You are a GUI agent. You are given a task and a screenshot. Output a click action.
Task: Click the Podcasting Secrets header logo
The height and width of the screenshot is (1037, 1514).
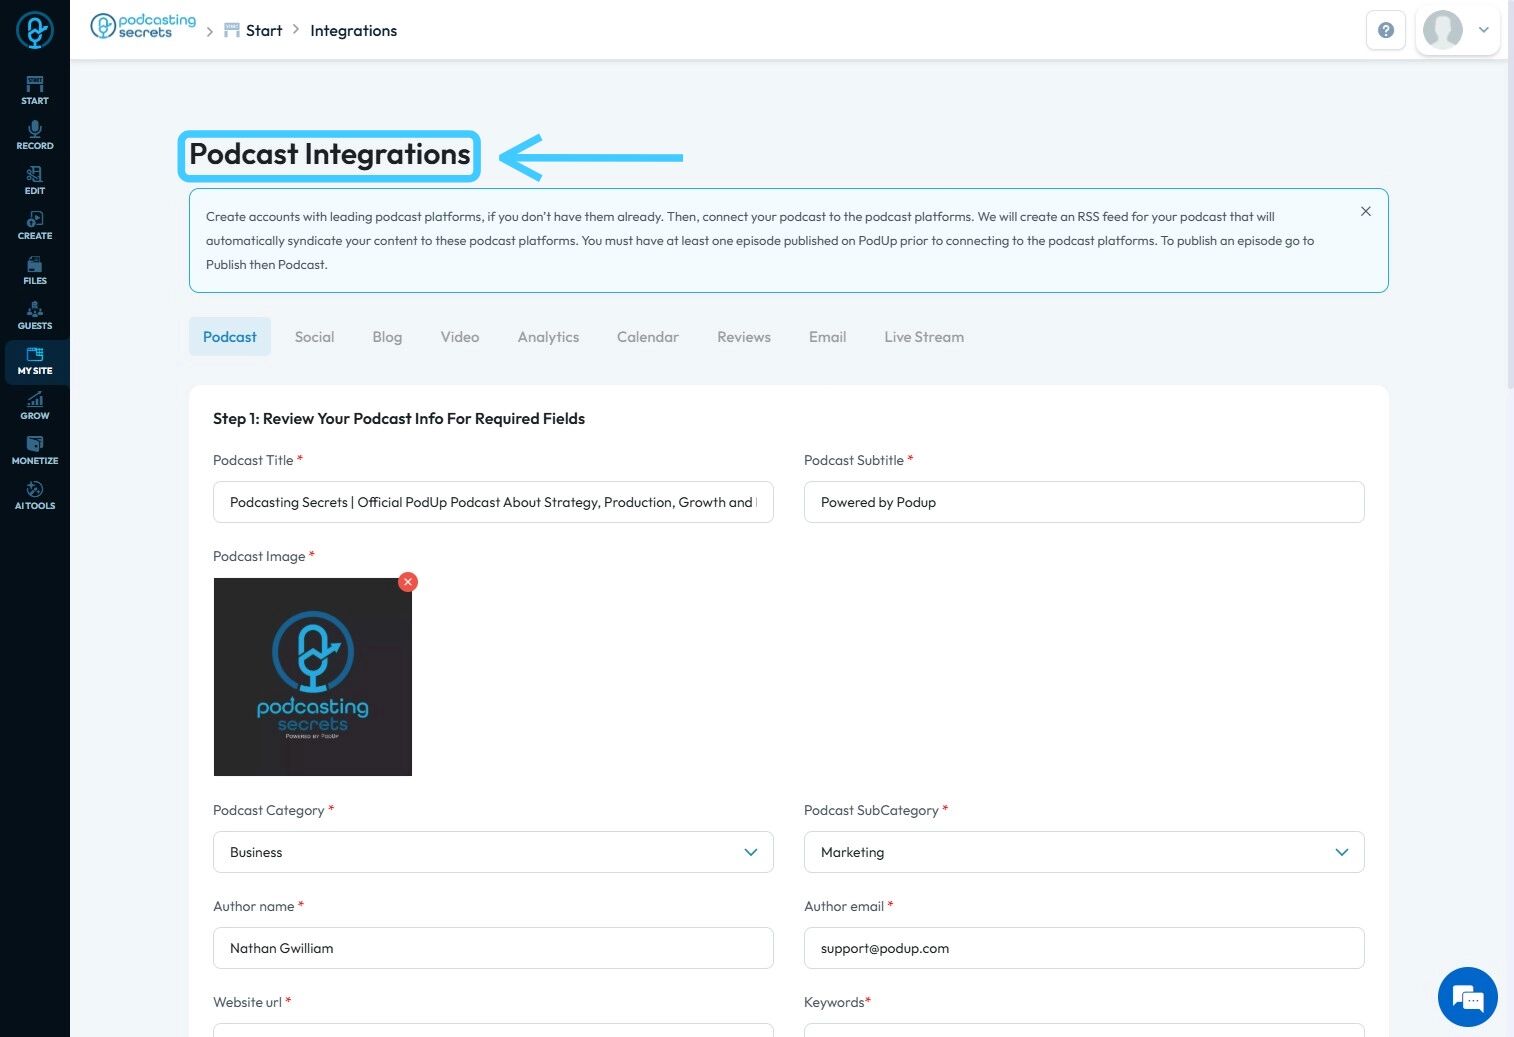143,26
